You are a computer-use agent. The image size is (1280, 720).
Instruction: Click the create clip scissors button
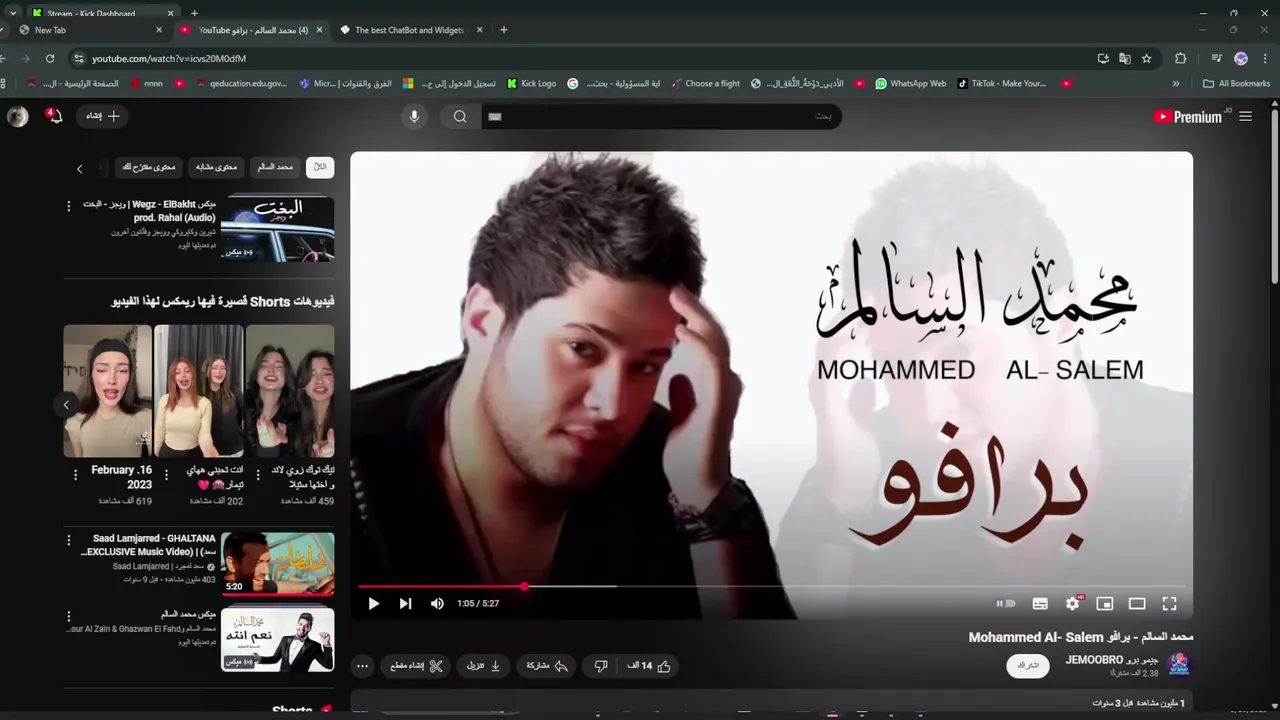tap(416, 666)
